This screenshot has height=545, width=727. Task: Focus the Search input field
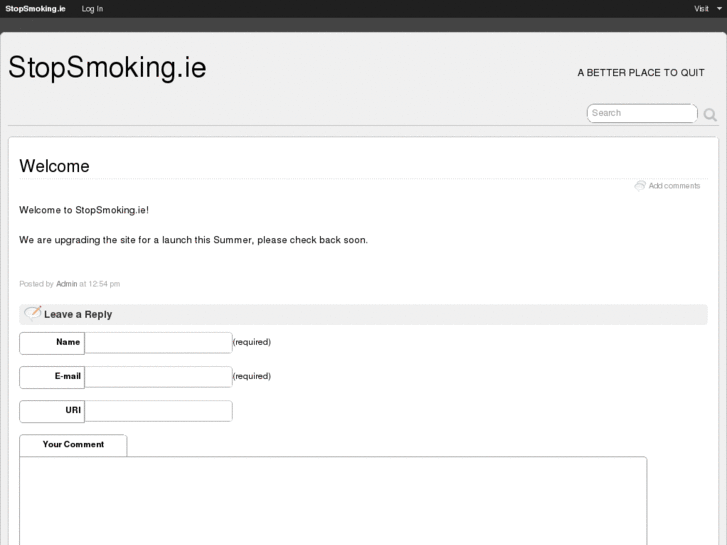641,113
